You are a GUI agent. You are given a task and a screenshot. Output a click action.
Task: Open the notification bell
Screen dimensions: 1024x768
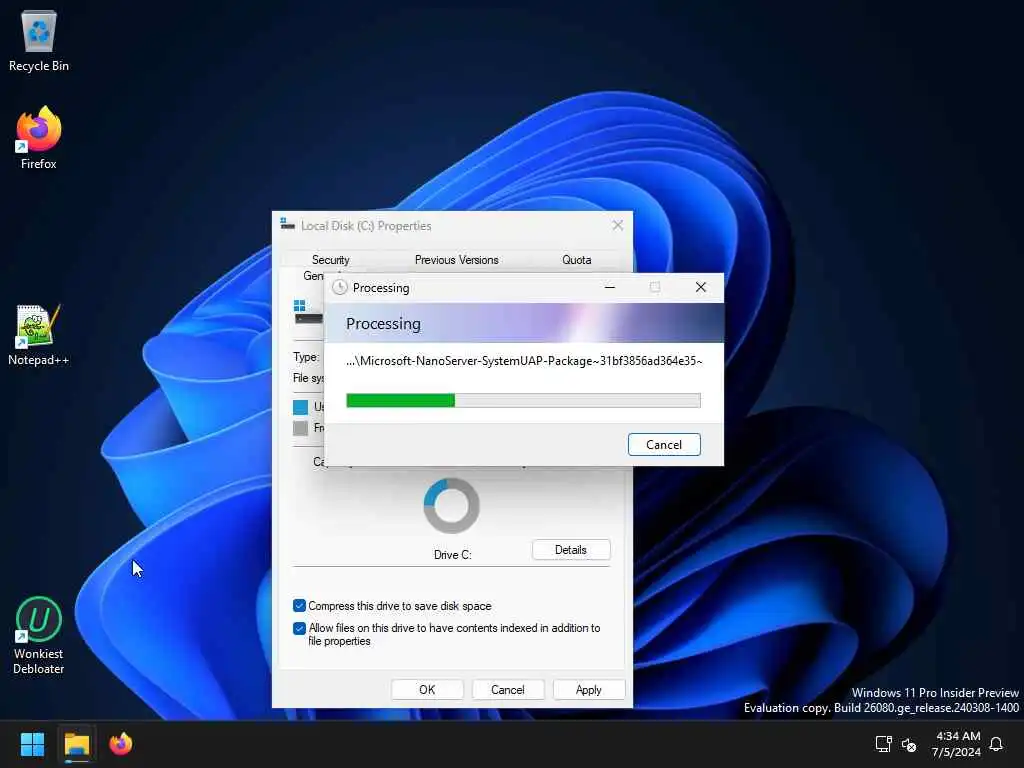tap(996, 744)
